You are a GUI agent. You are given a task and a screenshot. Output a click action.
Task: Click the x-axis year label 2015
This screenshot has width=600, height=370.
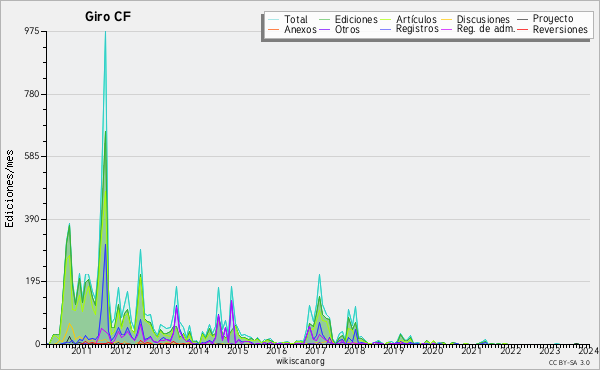point(238,350)
